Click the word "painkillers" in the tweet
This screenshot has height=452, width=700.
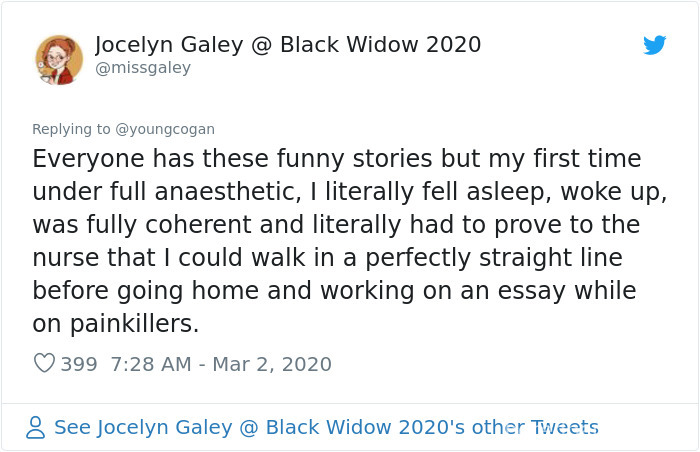pyautogui.click(x=134, y=323)
